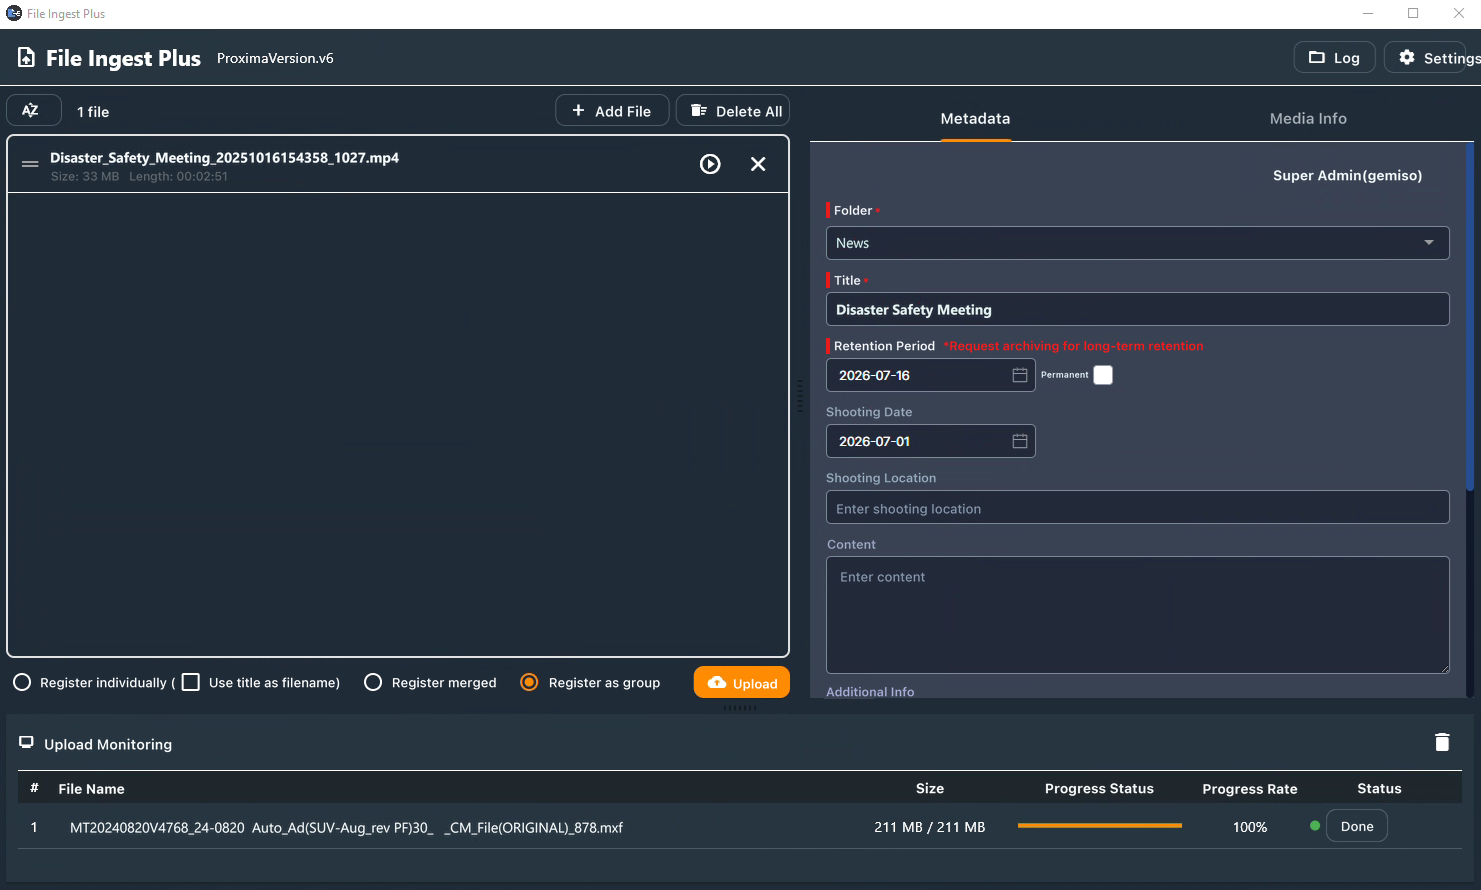Open the calendar picker for Shooting Date
Viewport: 1481px width, 890px height.
tap(1019, 441)
